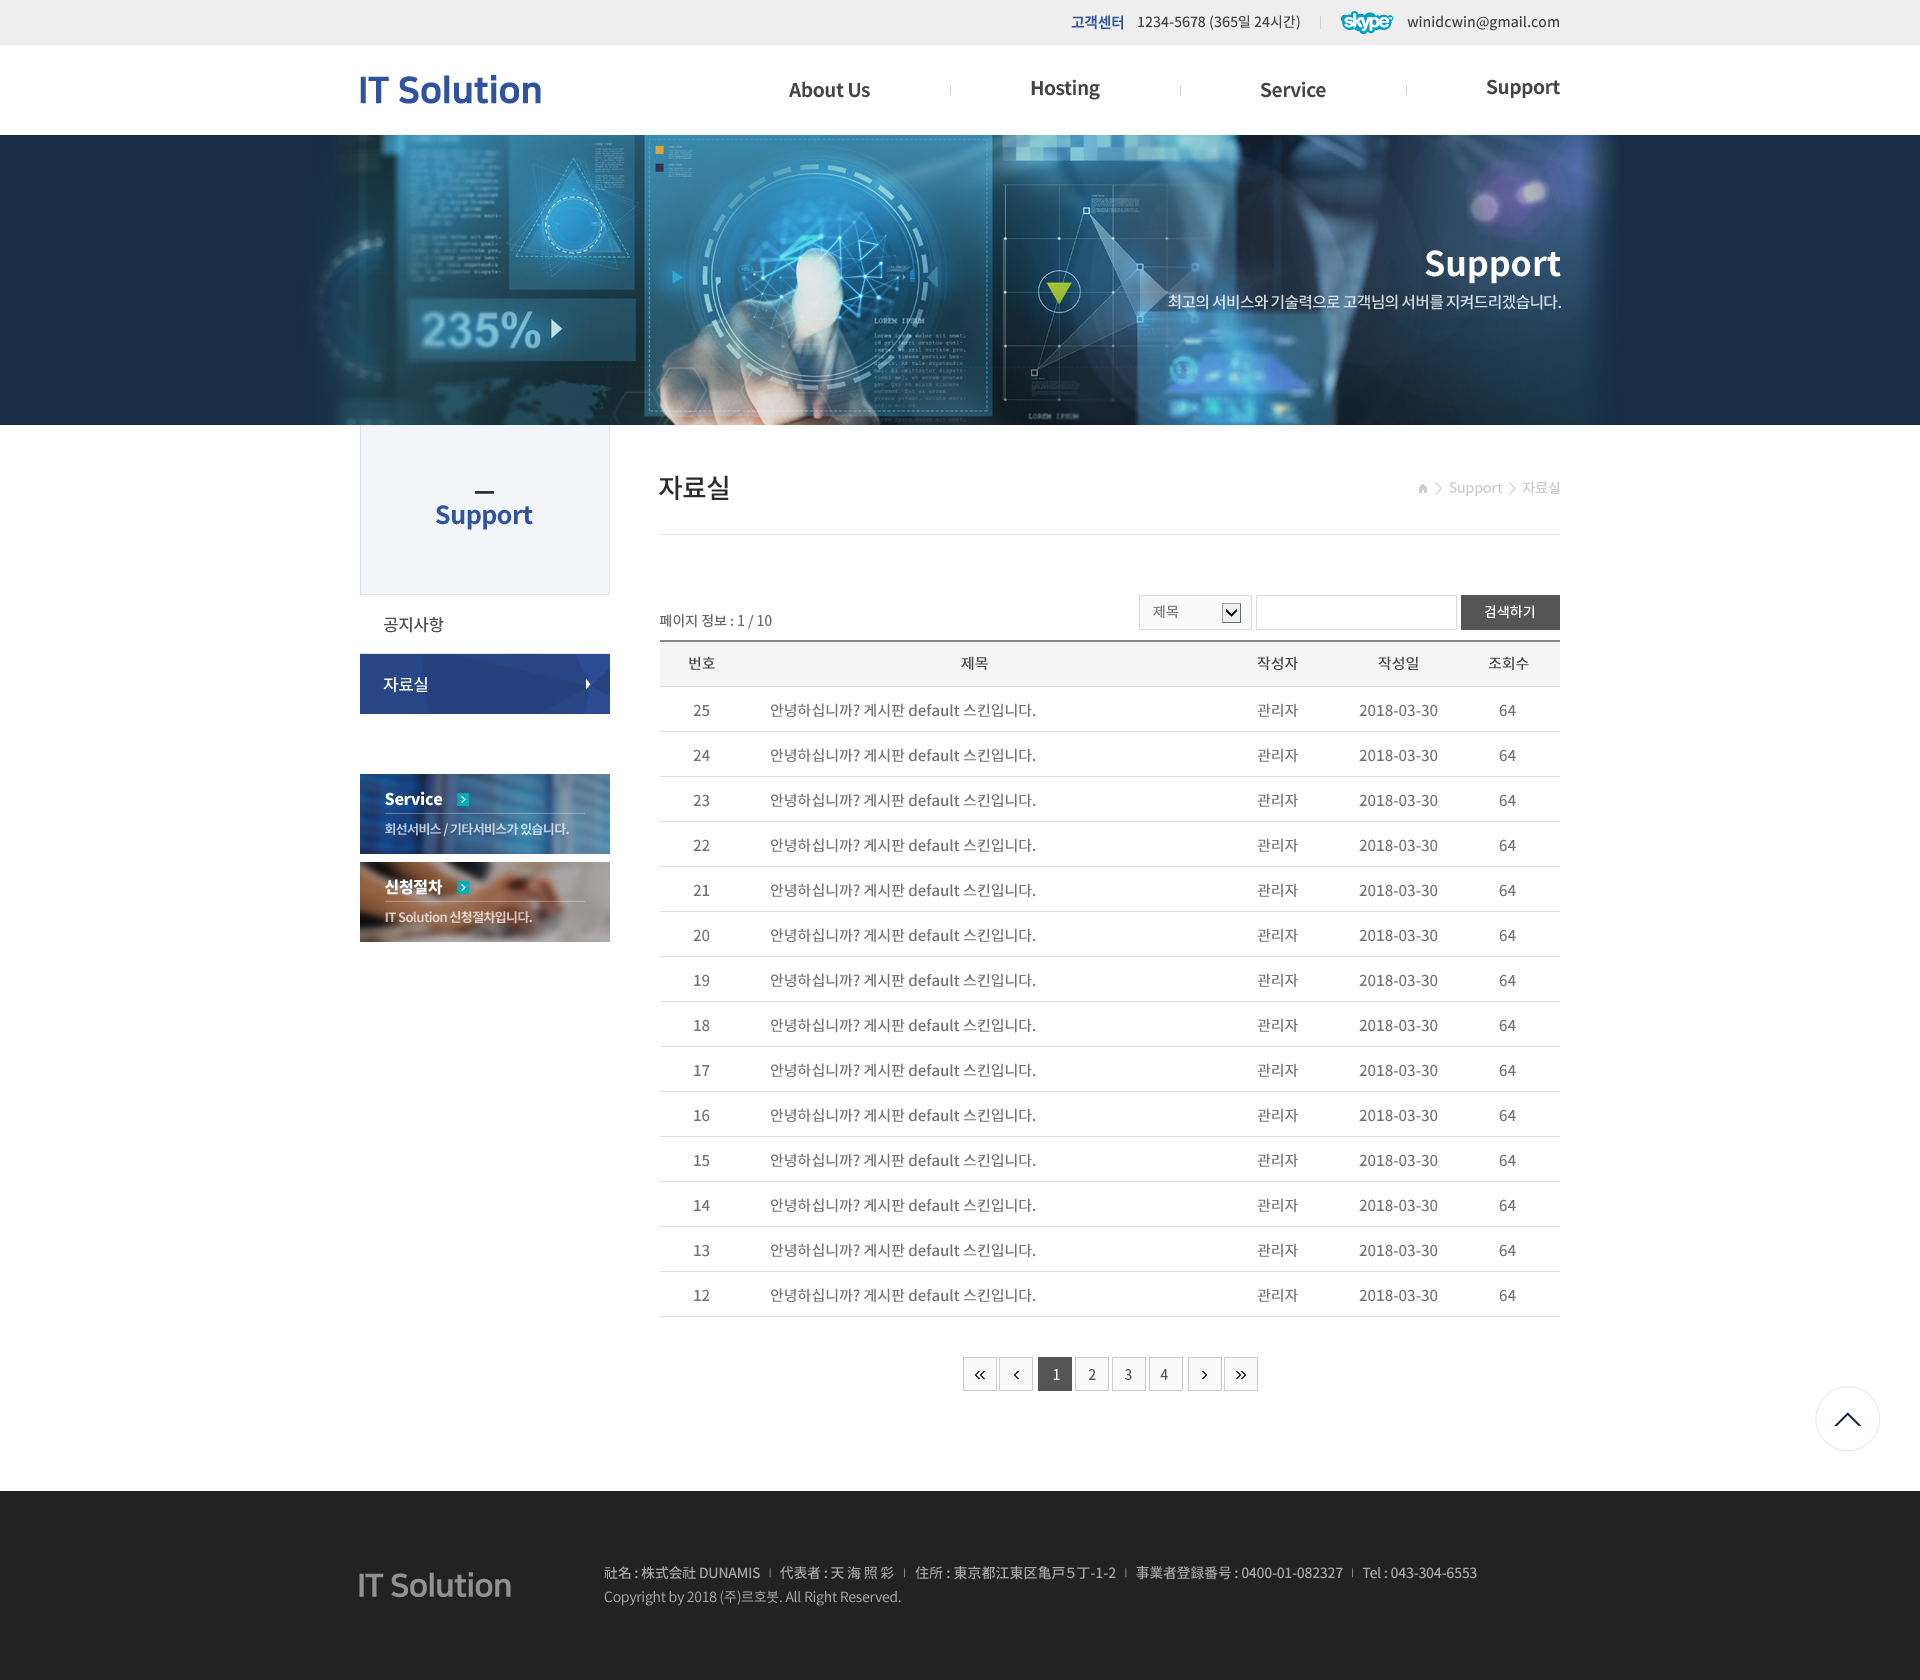Viewport: 1920px width, 1680px height.
Task: Click arrow icon on 신청절차 banner
Action: click(x=463, y=888)
